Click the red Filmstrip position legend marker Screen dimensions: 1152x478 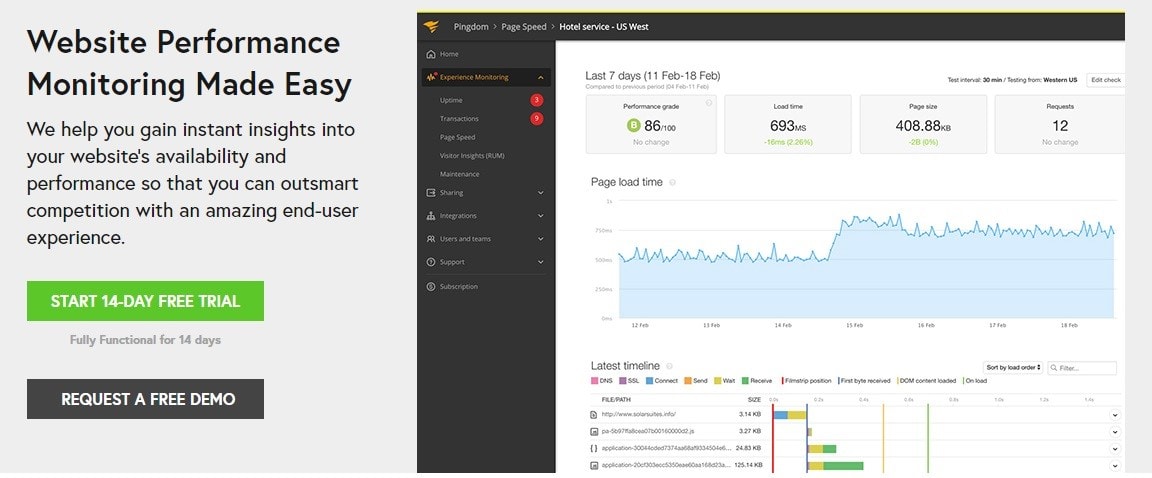pos(782,381)
